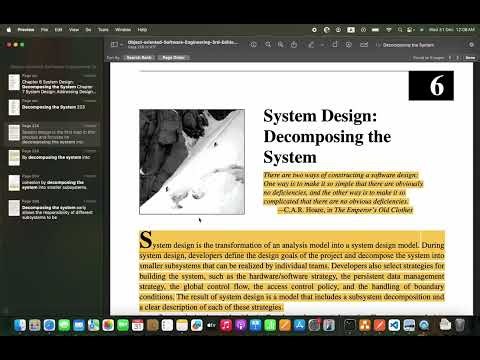
Task: Open the Edit menu
Action: (58, 30)
